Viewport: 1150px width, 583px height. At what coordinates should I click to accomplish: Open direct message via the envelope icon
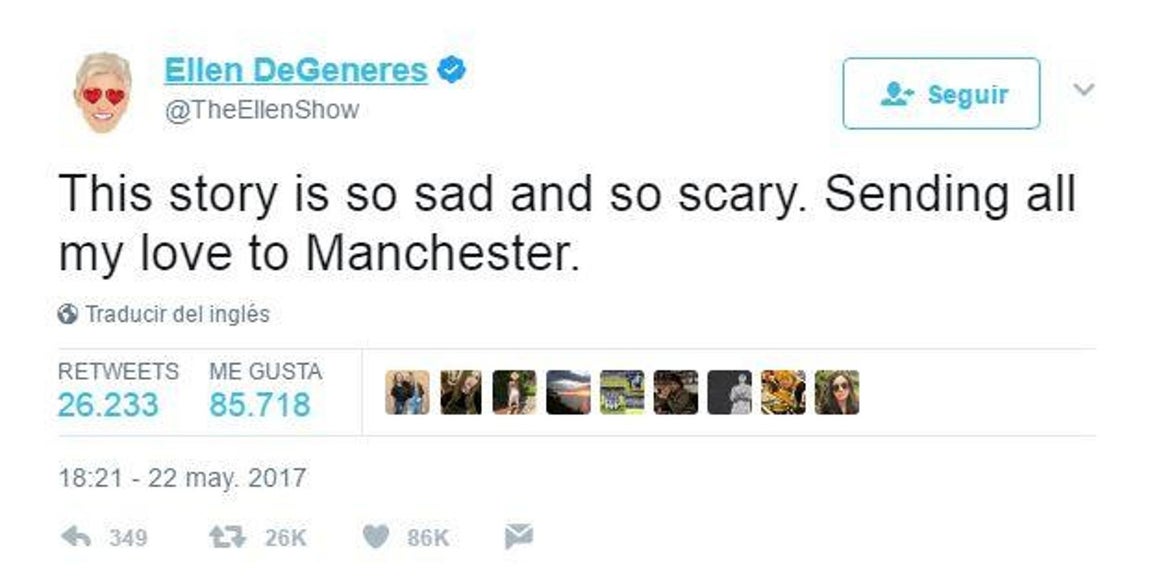519,536
